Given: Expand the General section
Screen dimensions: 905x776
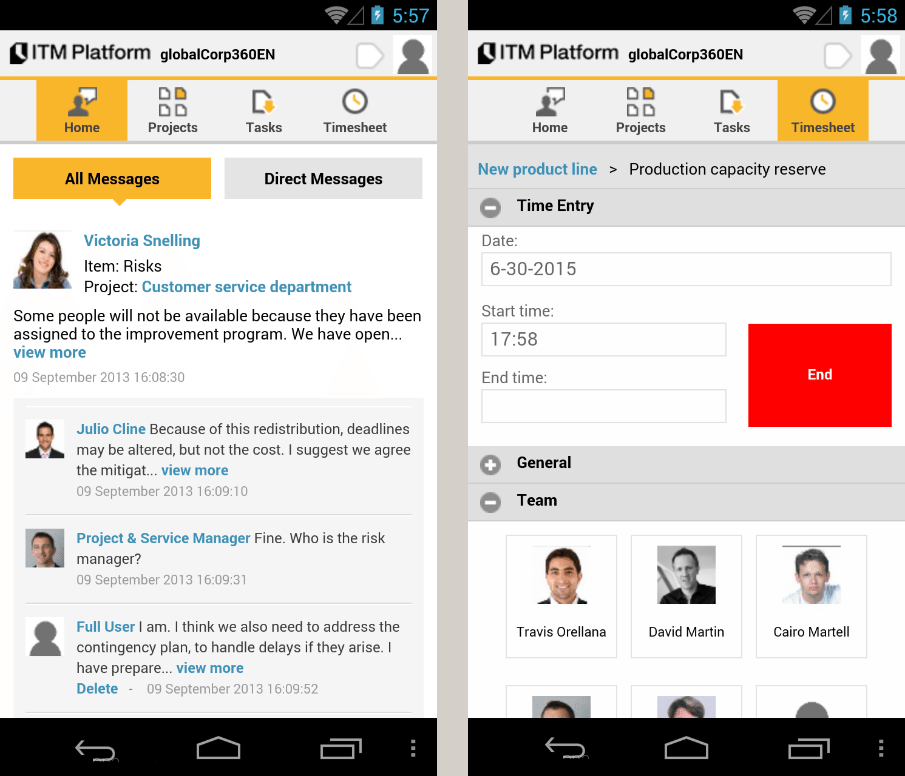Looking at the screenshot, I should click(x=491, y=465).
